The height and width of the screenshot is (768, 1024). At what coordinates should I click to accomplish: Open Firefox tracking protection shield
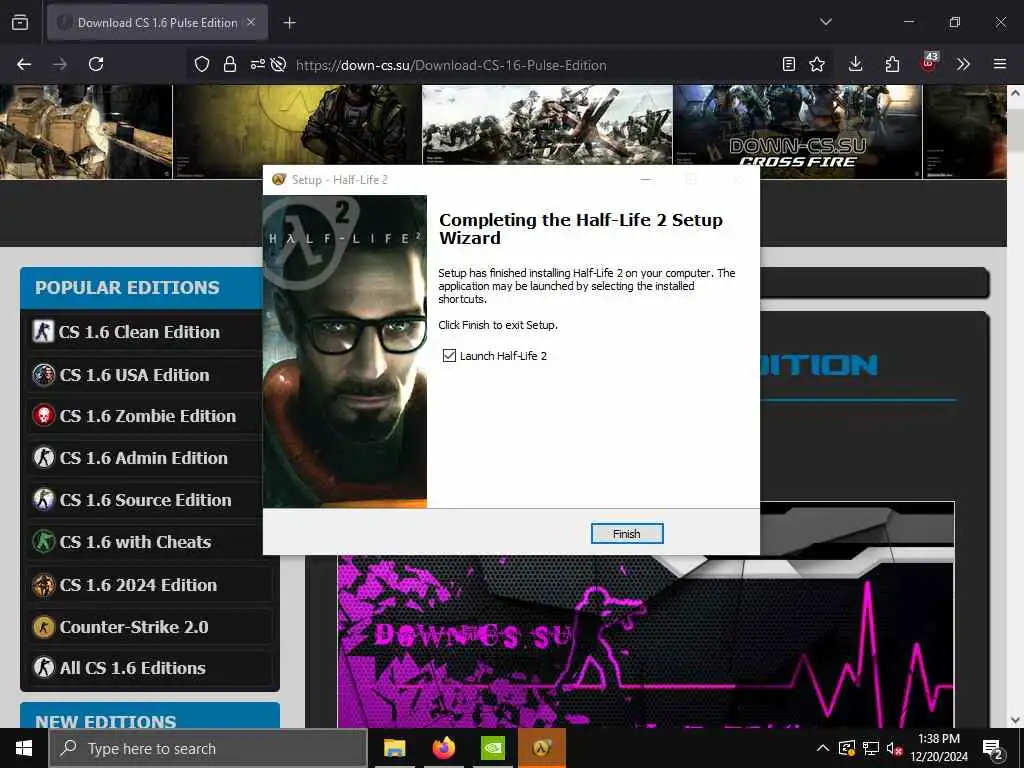[x=202, y=64]
